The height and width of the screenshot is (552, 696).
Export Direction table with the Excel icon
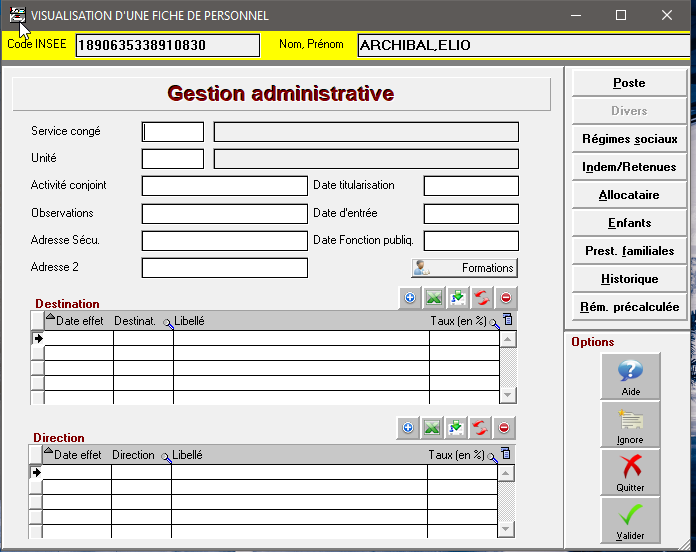click(432, 428)
